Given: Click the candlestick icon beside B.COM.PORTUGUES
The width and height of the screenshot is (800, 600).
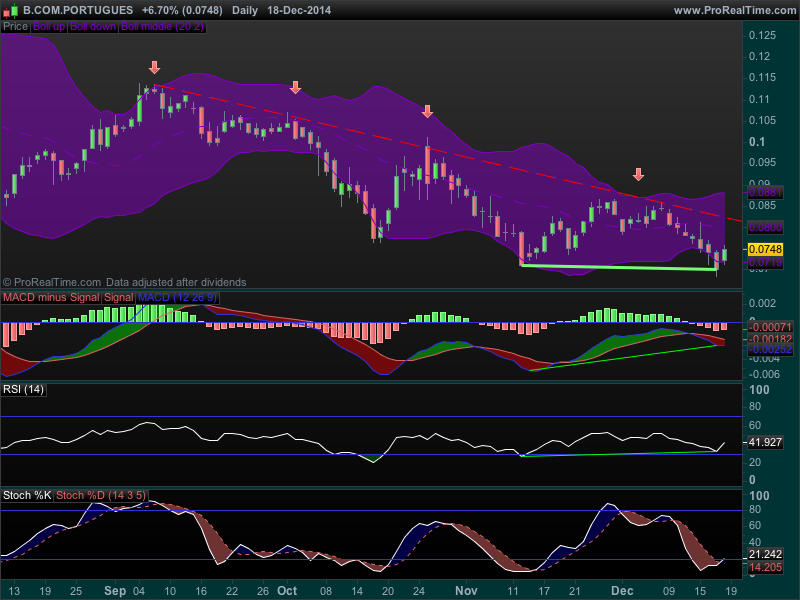Looking at the screenshot, I should coord(11,9).
